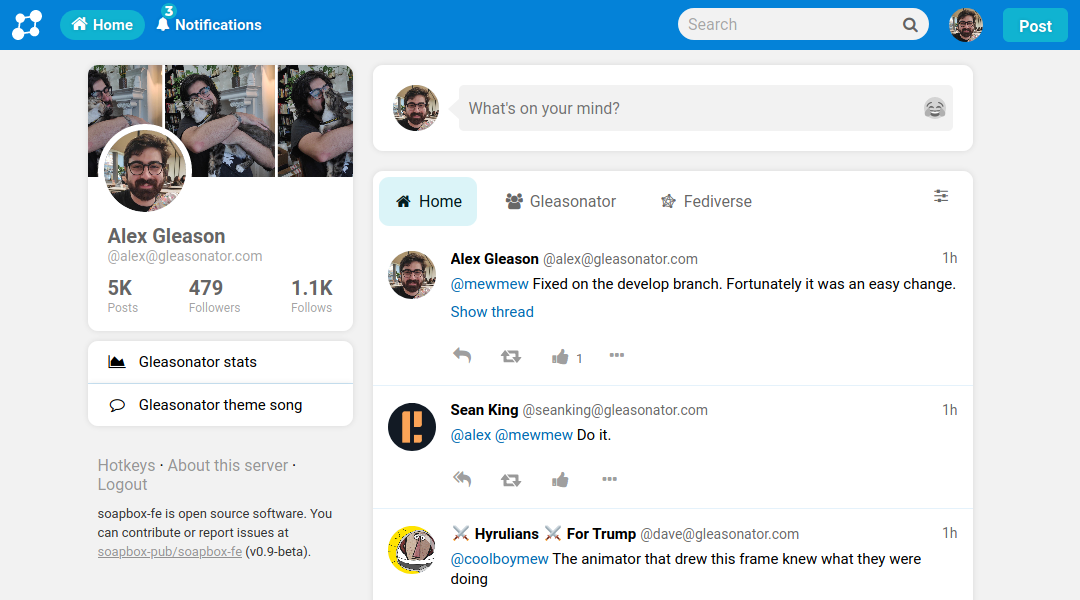Click the Search input field
This screenshot has width=1080, height=600.
802,25
